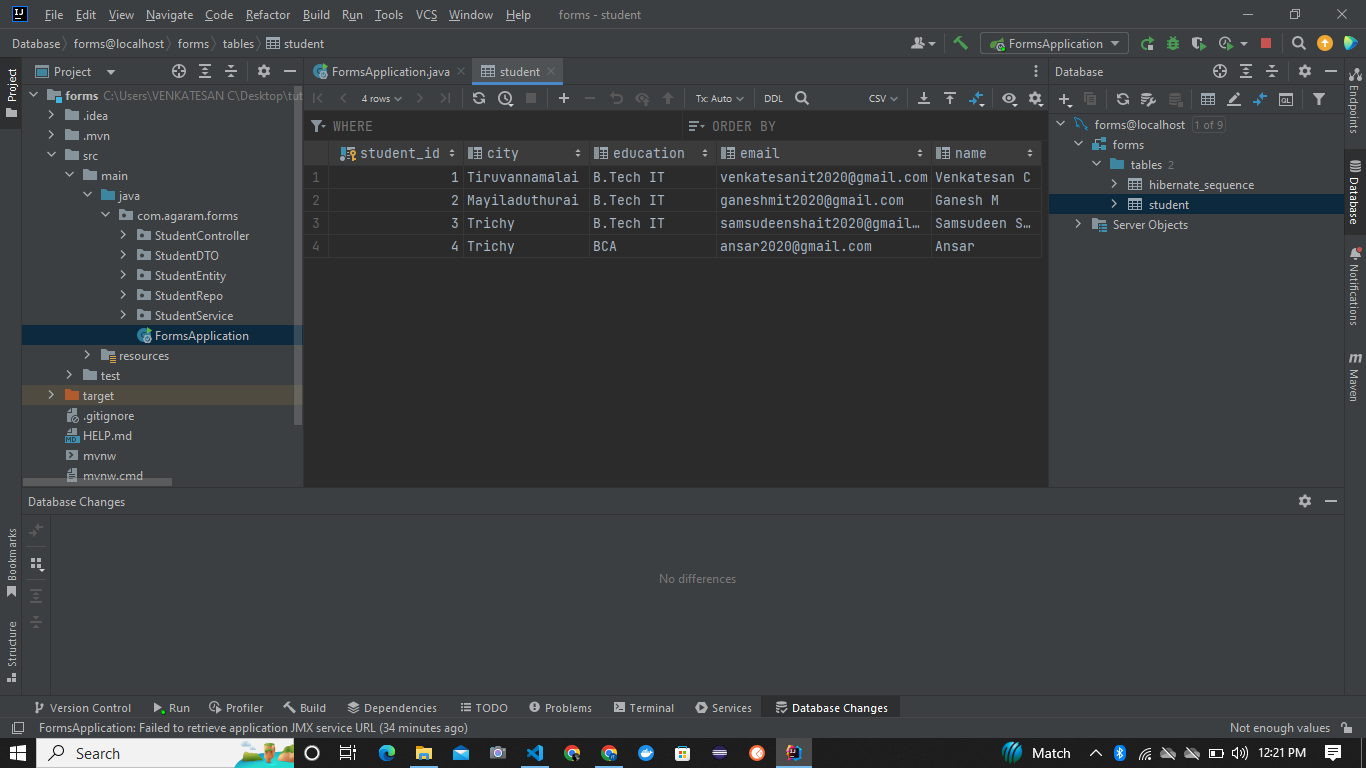Click the Build hammer icon
The image size is (1366, 768).
[x=960, y=43]
